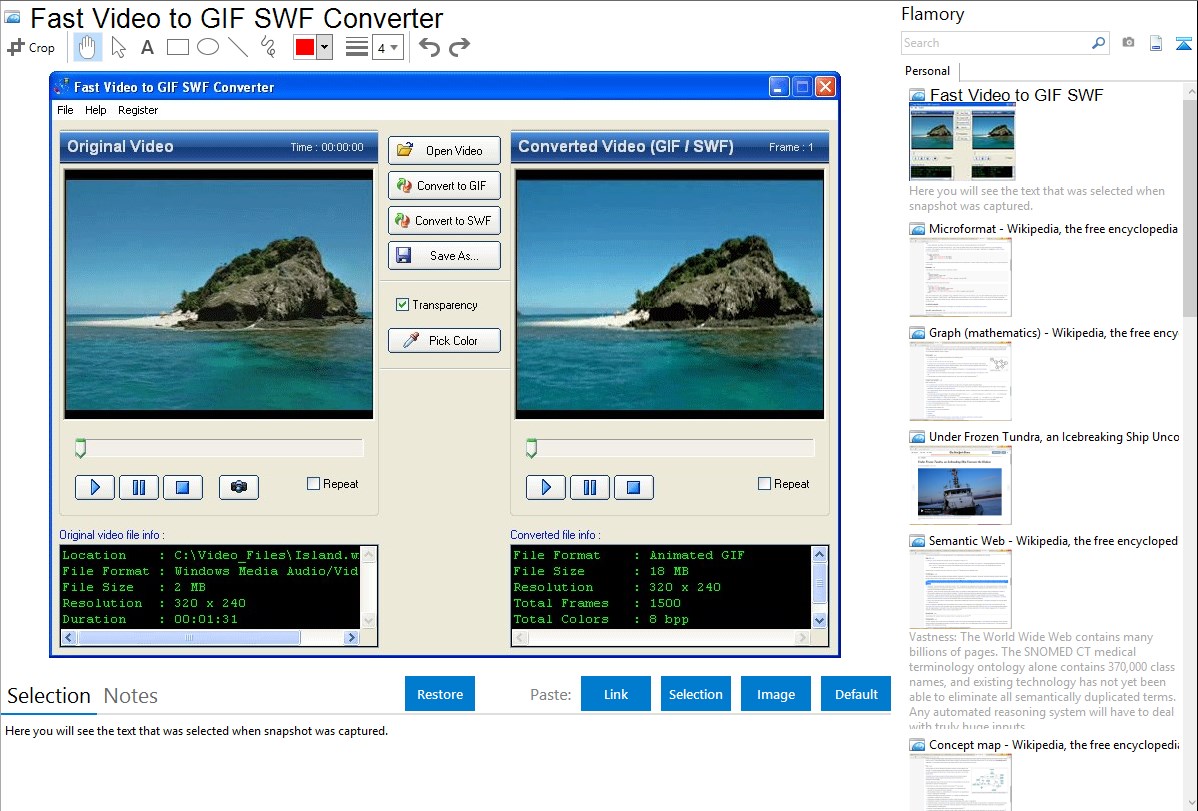Click the Concept map - Wikipedia snapshot title
This screenshot has height=811, width=1198.
[x=1054, y=745]
